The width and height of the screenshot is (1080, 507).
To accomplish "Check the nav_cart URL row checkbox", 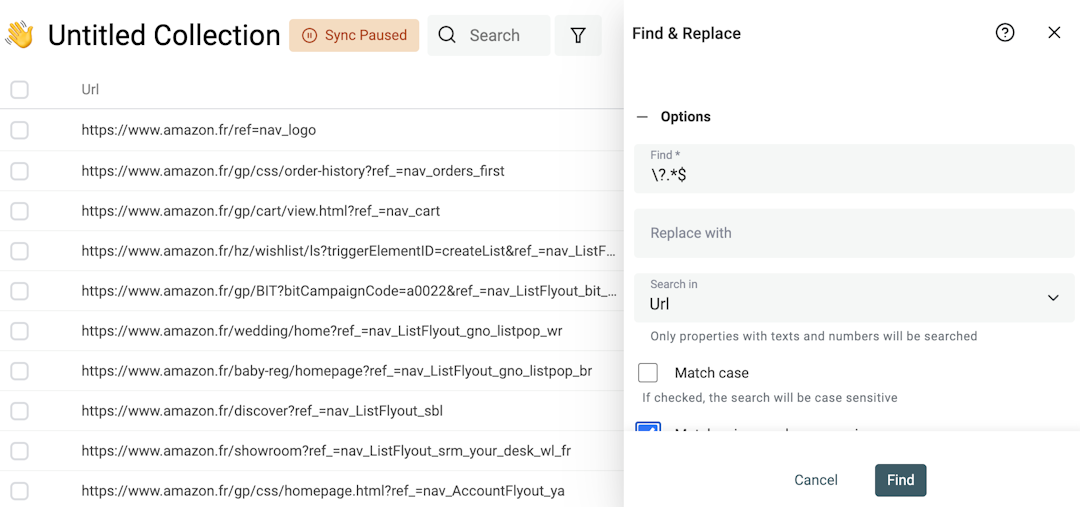I will [20, 211].
